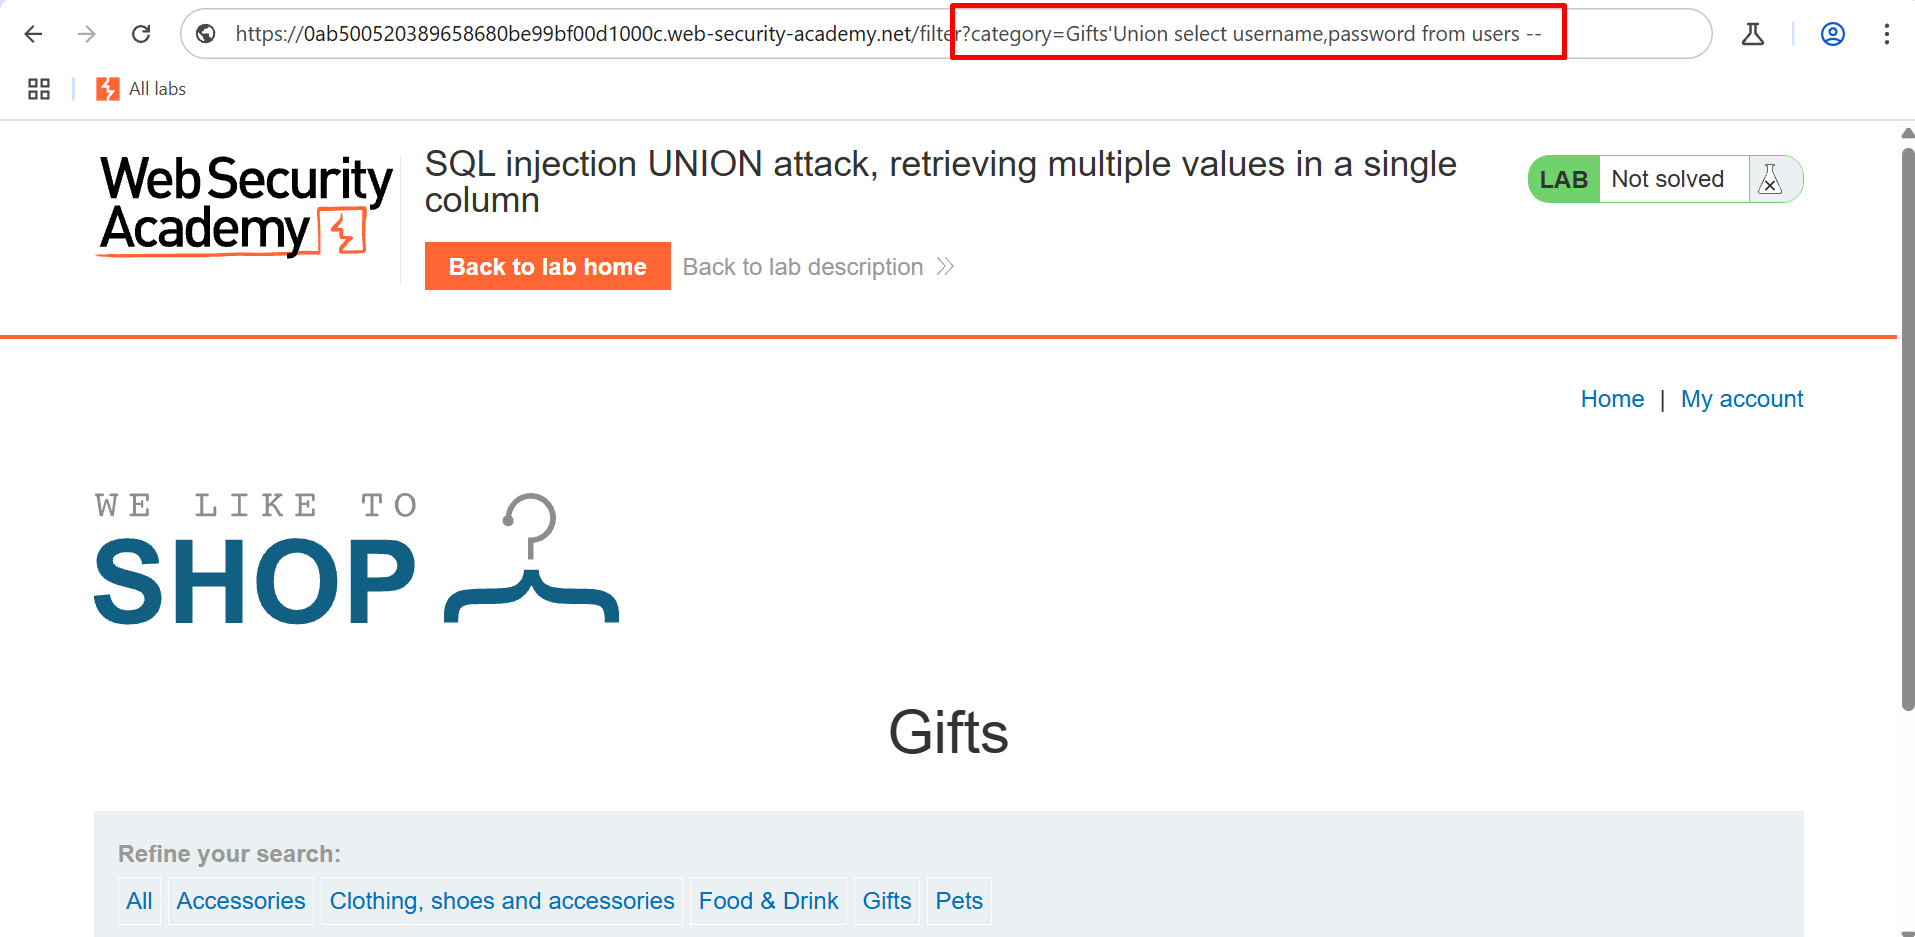Screen dimensions: 1915x937
Task: Open the Chrome Labs flask icon
Action: 1752,34
